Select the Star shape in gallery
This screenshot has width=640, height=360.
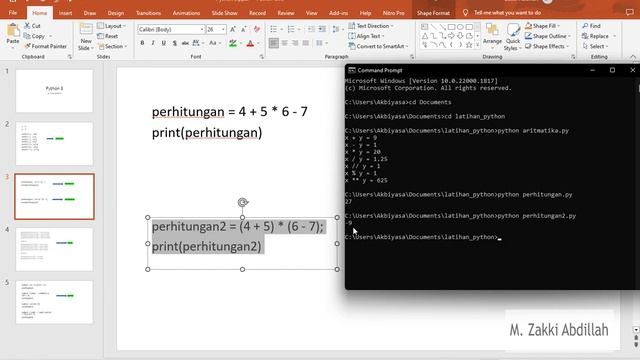[469, 45]
